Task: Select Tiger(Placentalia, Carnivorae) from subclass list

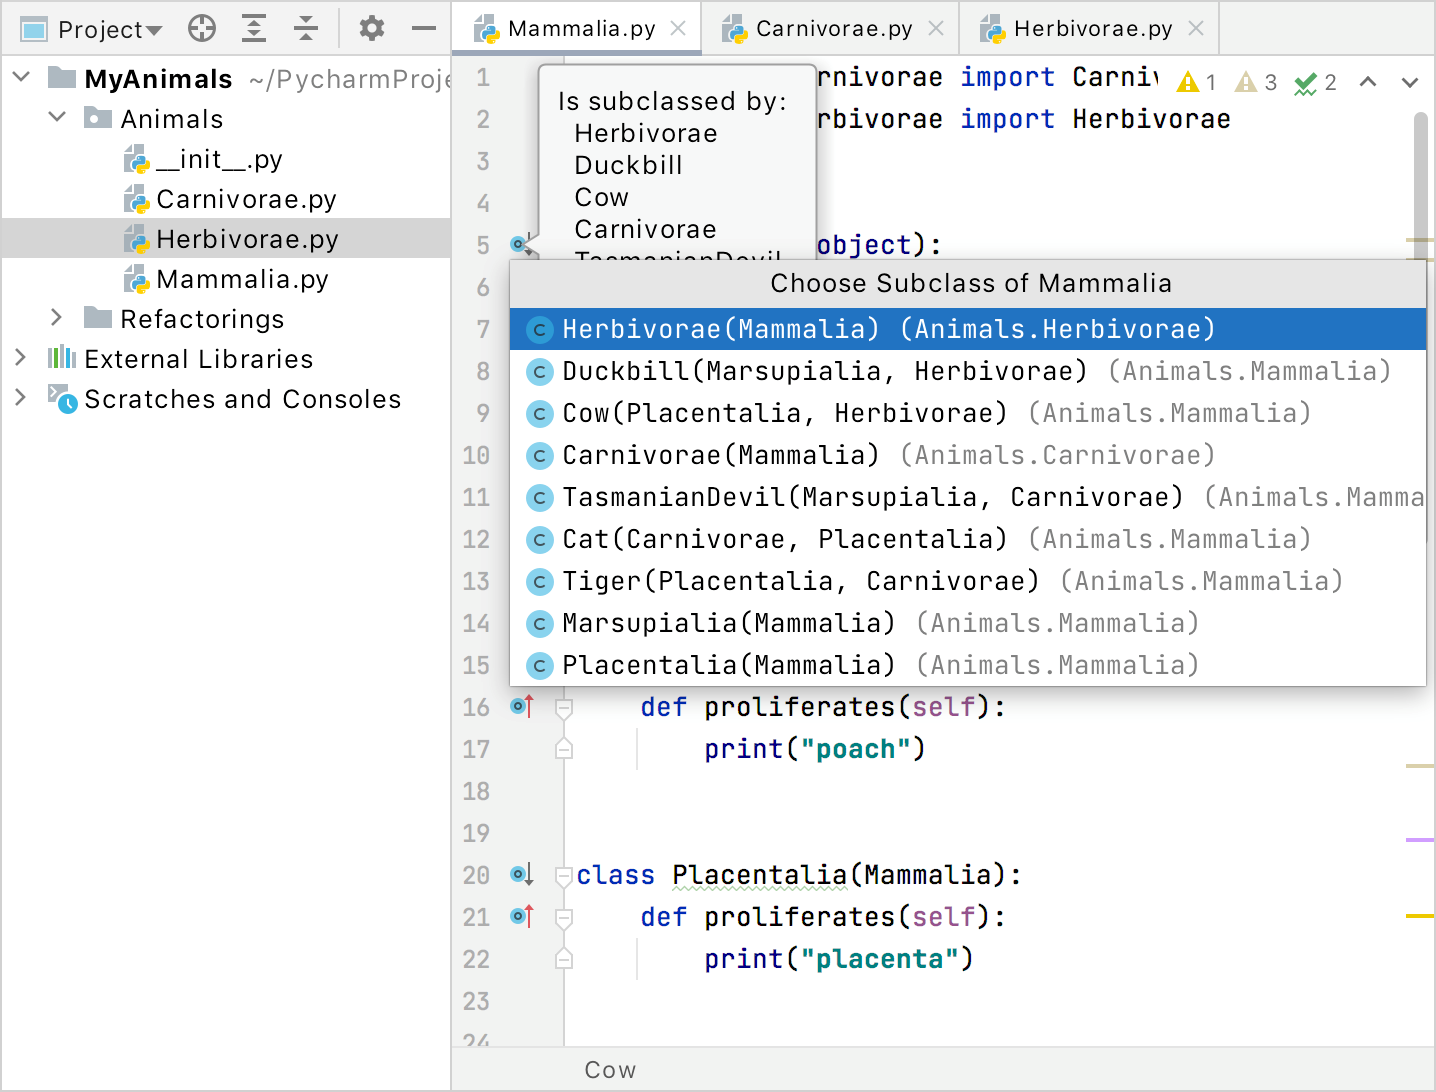Action: pos(800,581)
